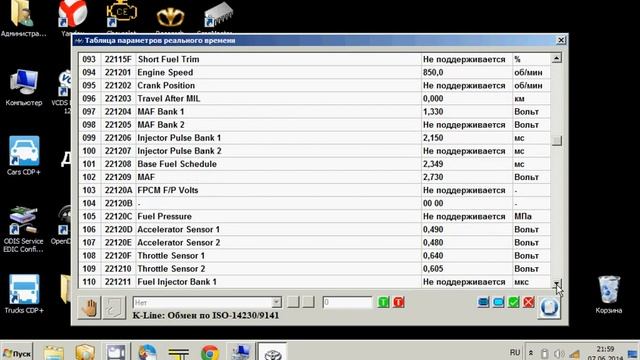640x360 pixels.
Task: Click the numeric input field showing 0
Action: tap(347, 302)
